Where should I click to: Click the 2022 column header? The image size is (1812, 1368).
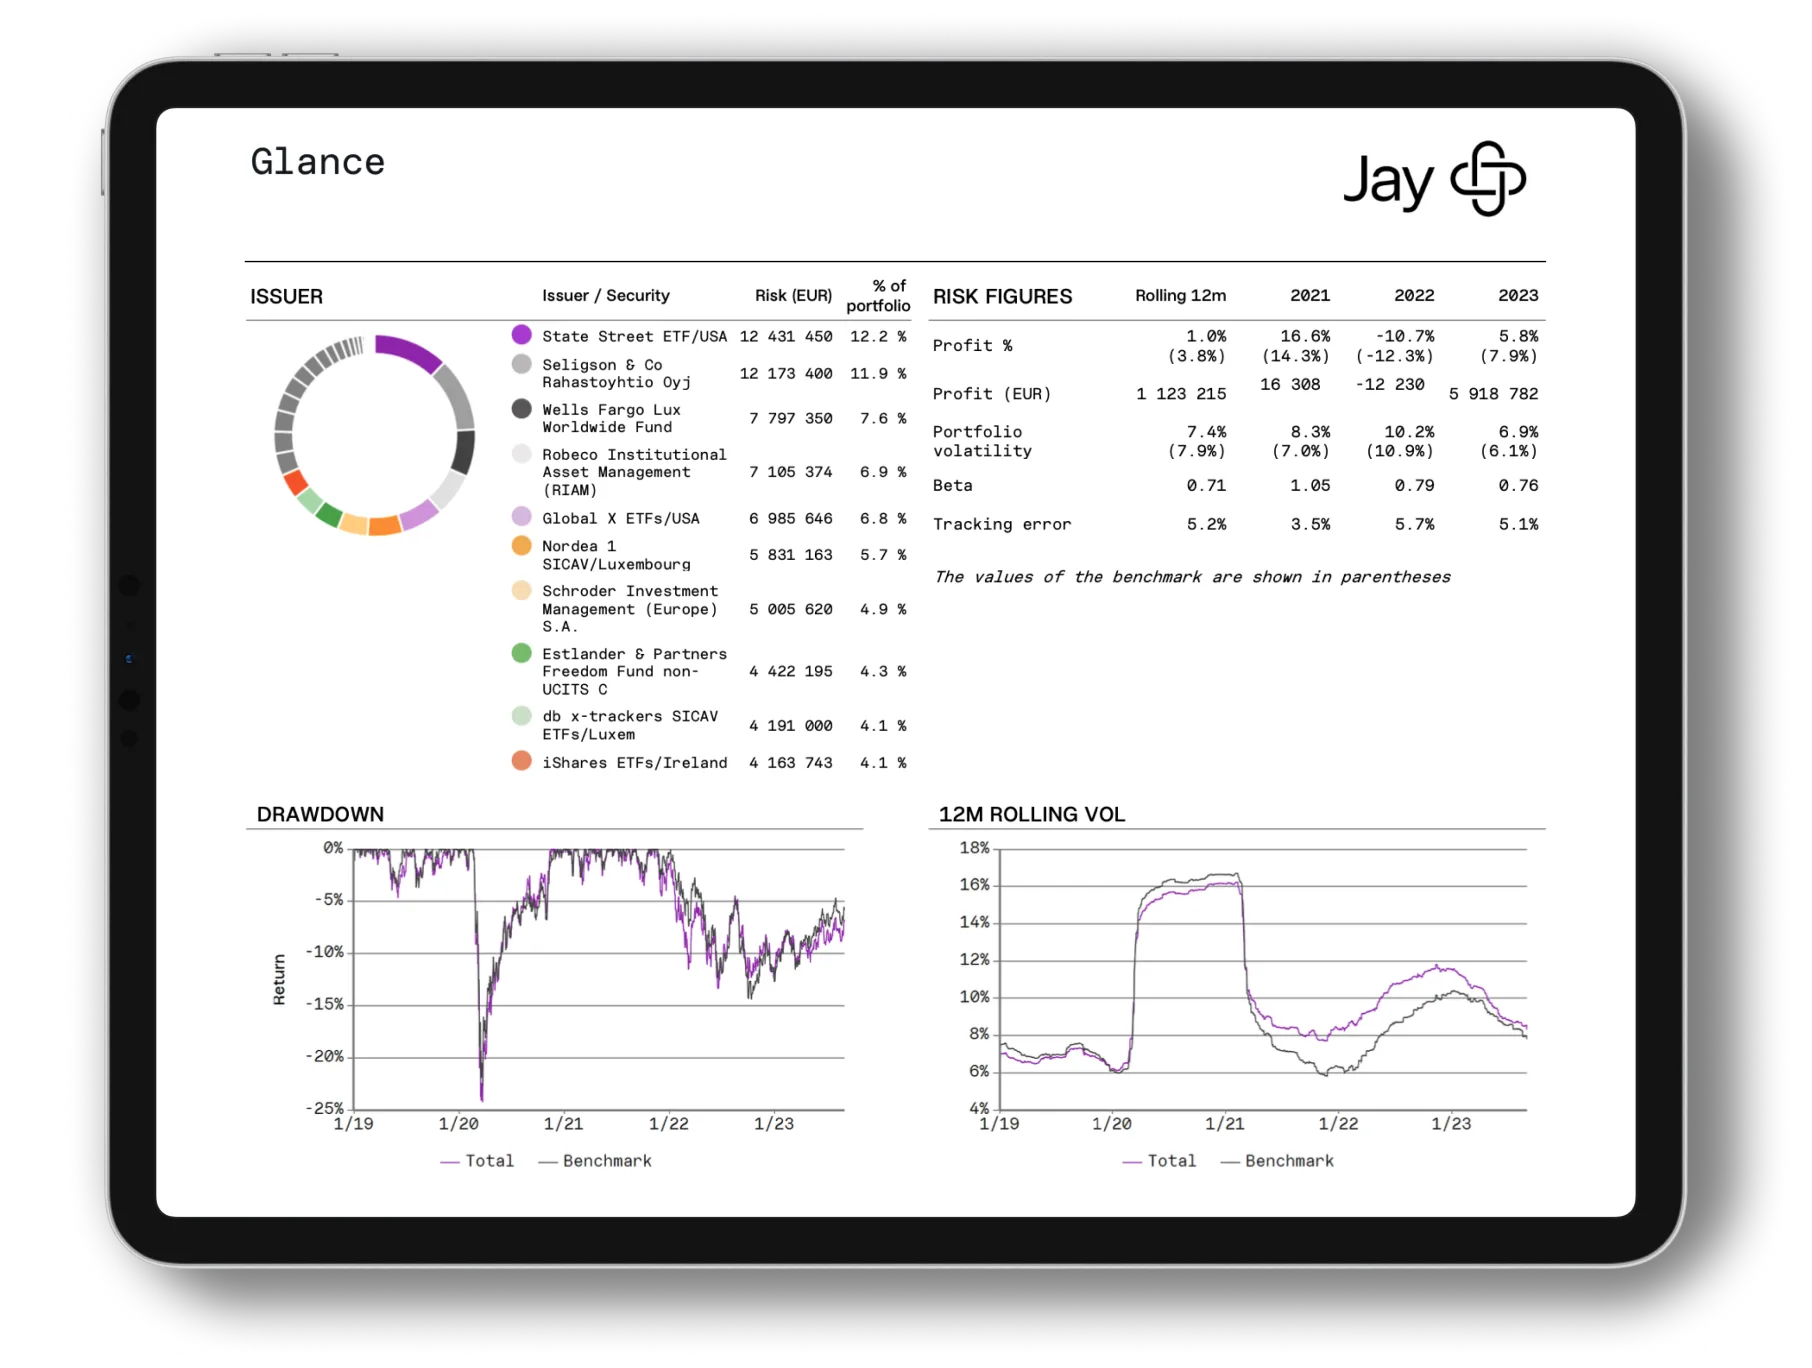[1414, 295]
